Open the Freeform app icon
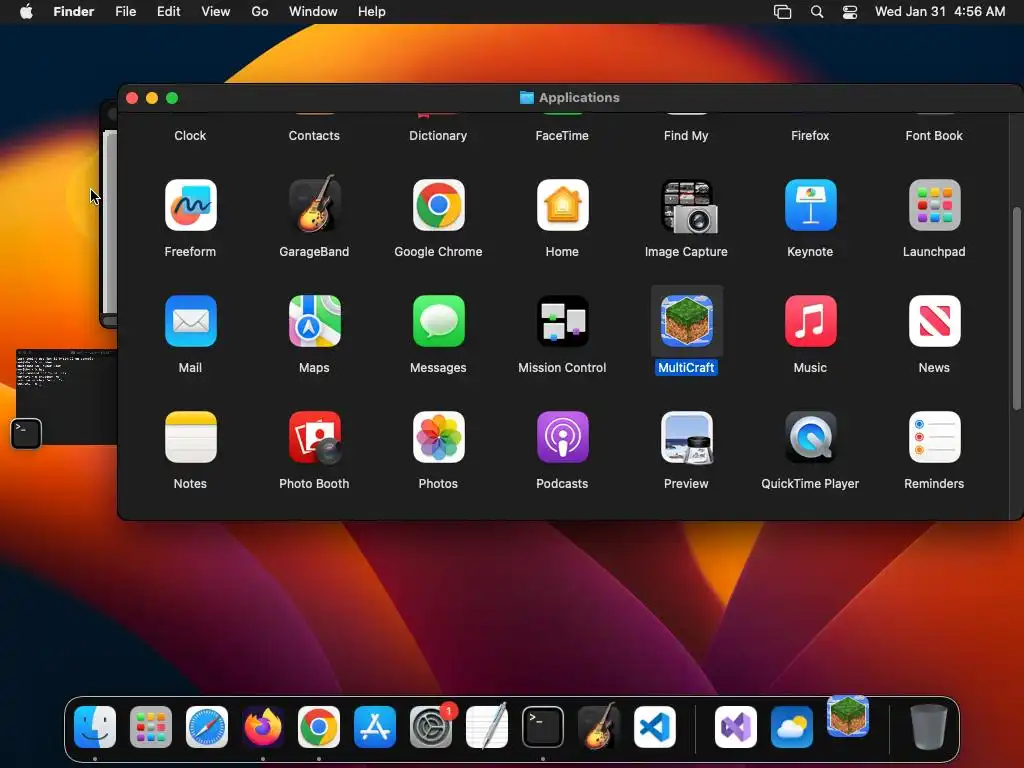 [190, 205]
